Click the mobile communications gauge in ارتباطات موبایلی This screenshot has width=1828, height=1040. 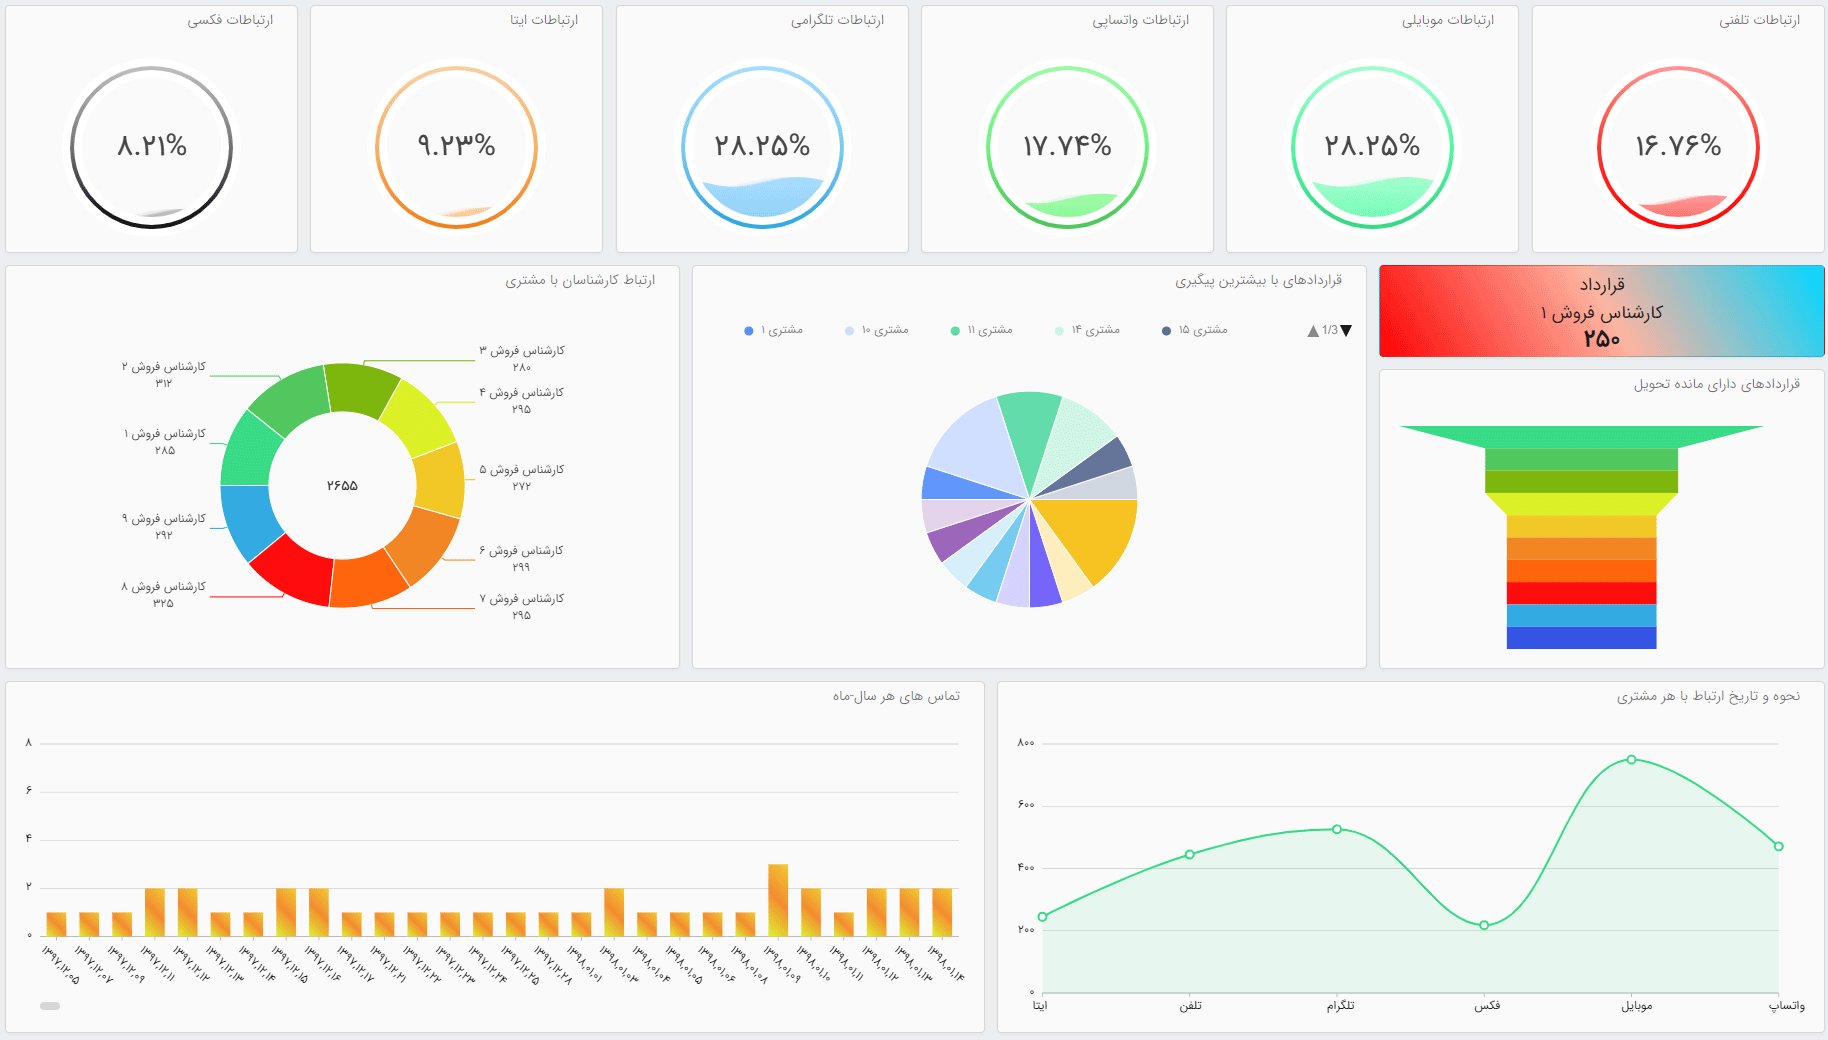1372,147
